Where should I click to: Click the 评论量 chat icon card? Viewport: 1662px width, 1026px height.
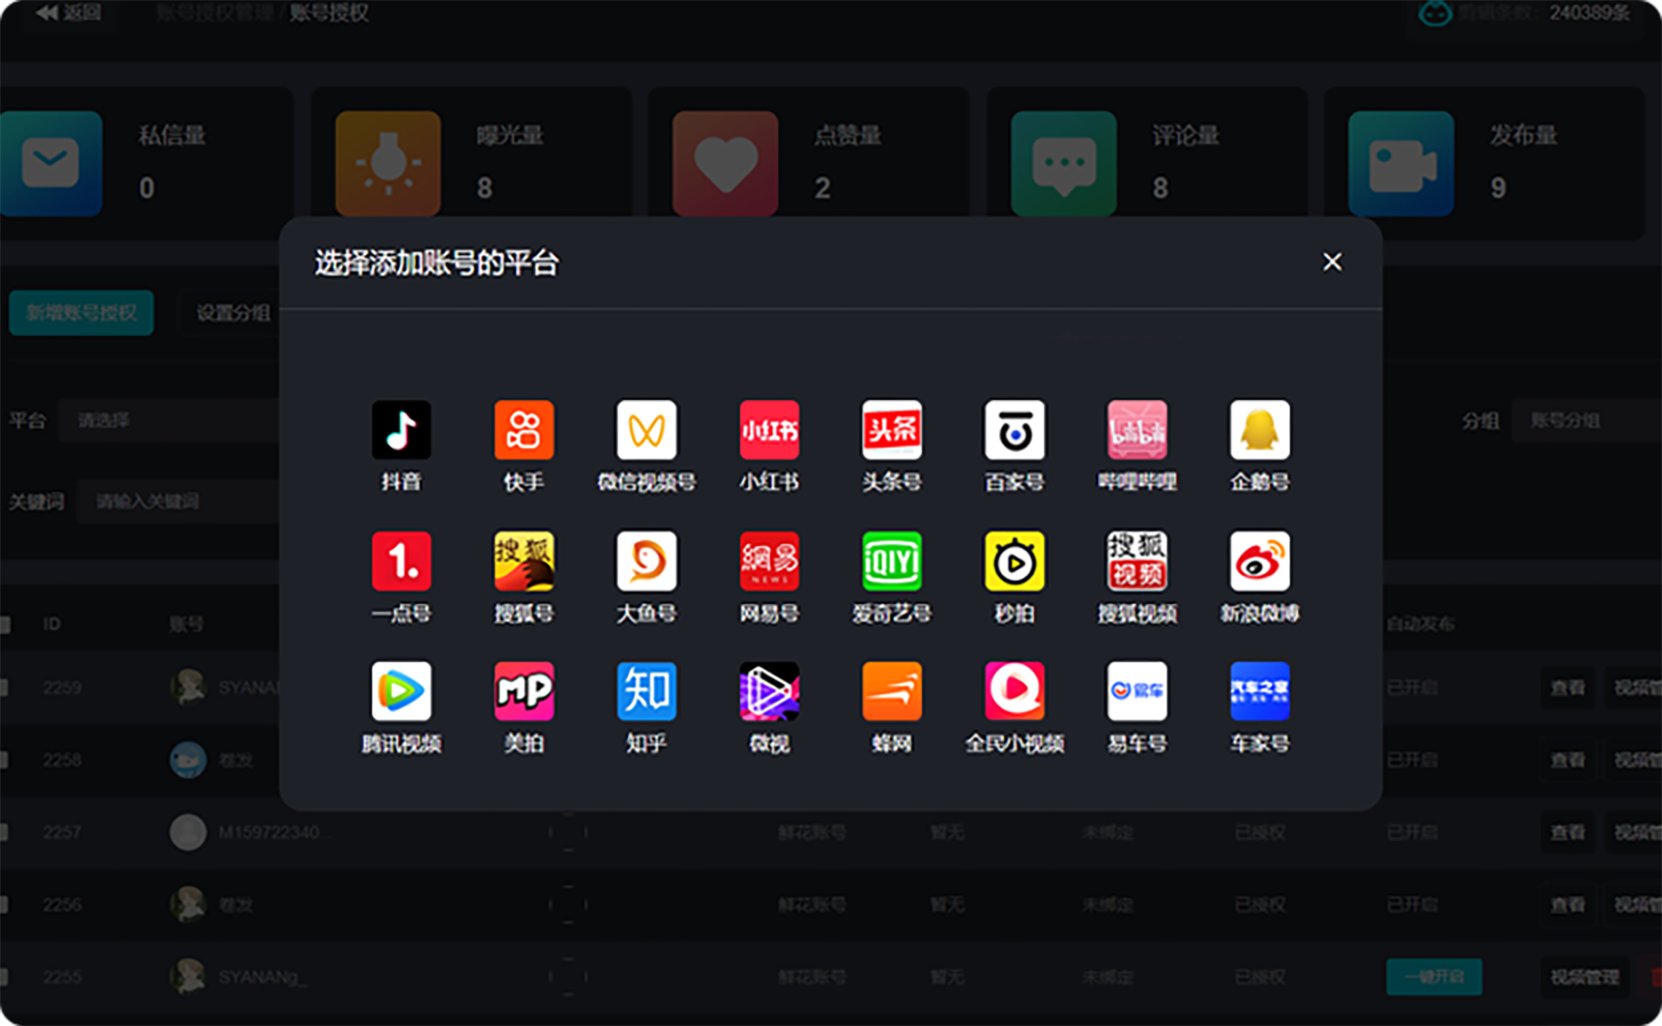tap(1063, 163)
